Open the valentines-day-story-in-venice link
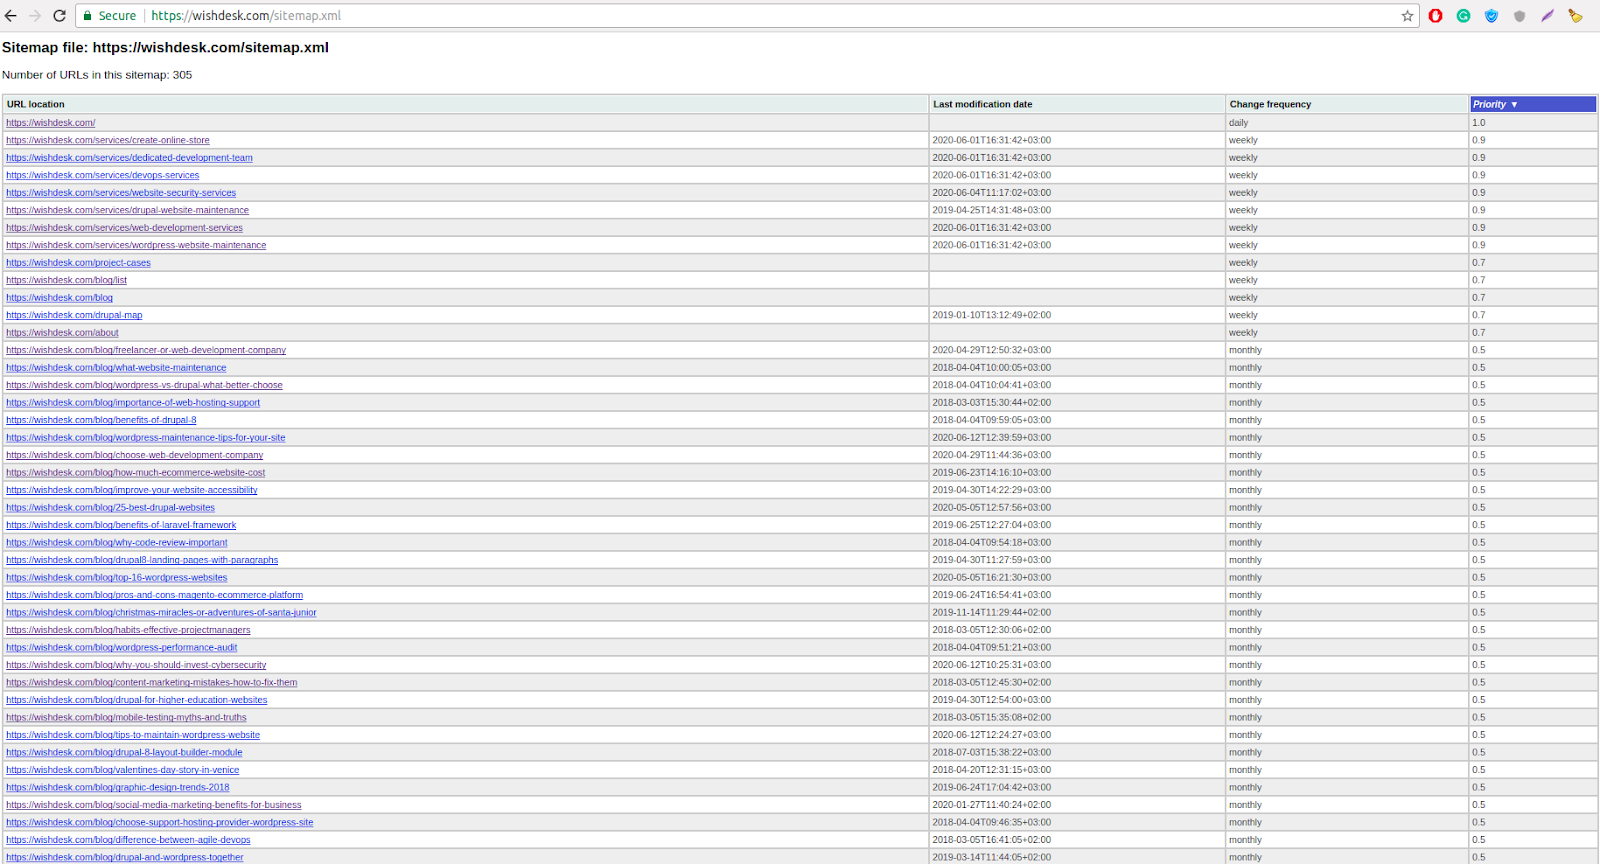 123,770
